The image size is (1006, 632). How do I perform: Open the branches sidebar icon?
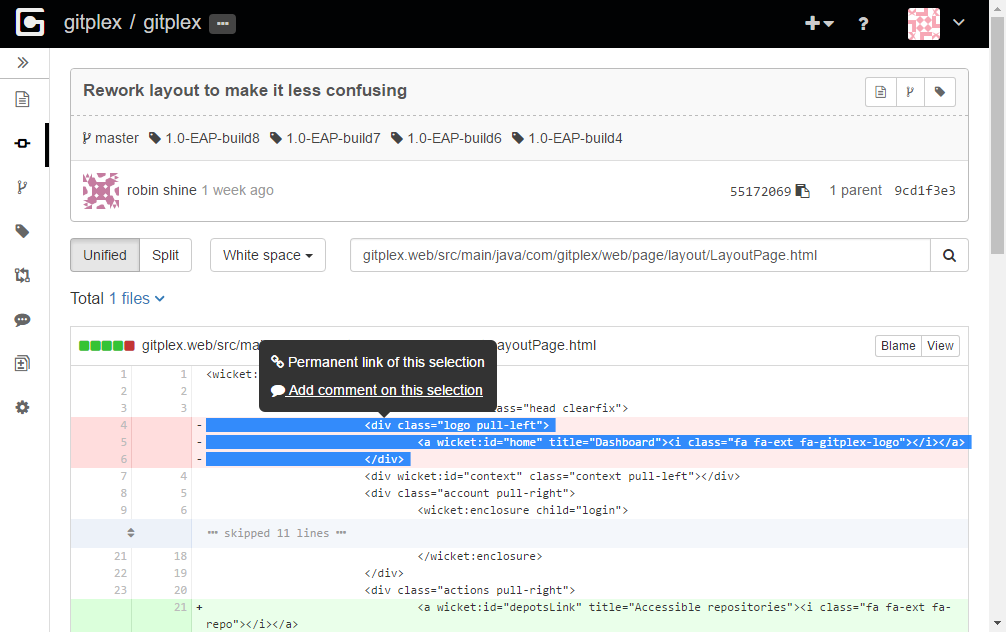pos(22,187)
